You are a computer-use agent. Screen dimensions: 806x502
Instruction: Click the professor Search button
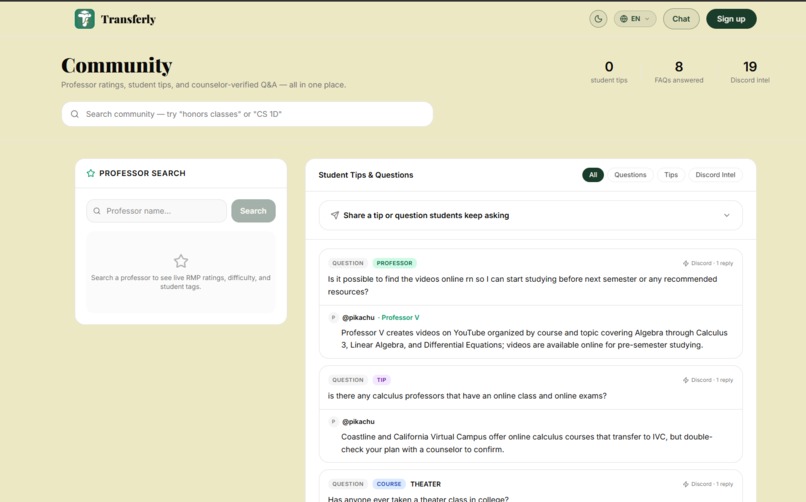pos(253,211)
